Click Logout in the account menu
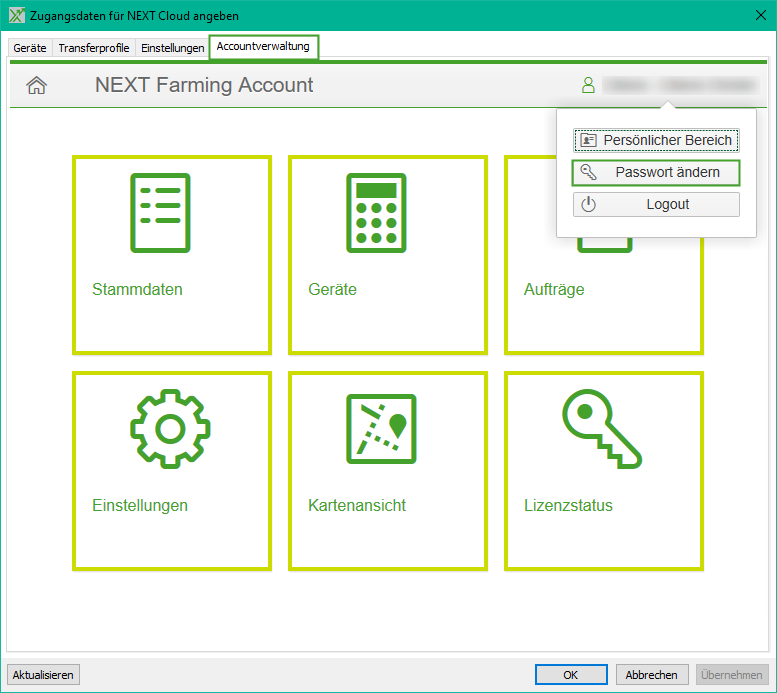Viewport: 777px width, 693px height. [x=656, y=205]
